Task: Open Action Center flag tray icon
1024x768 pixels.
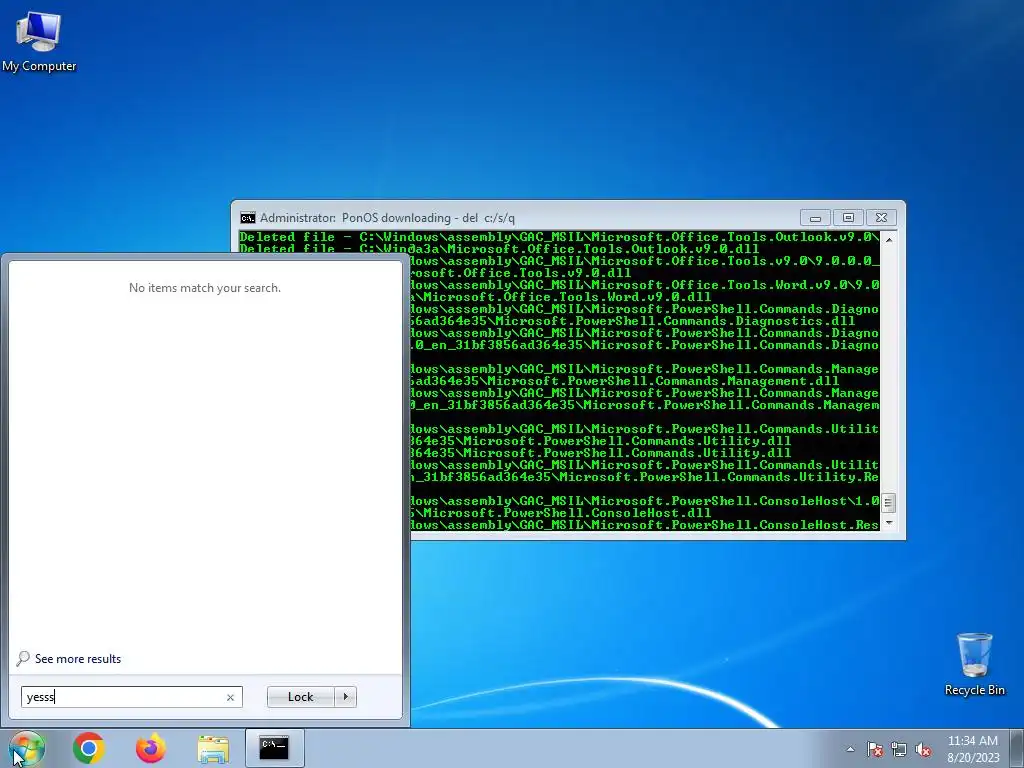Action: click(874, 749)
